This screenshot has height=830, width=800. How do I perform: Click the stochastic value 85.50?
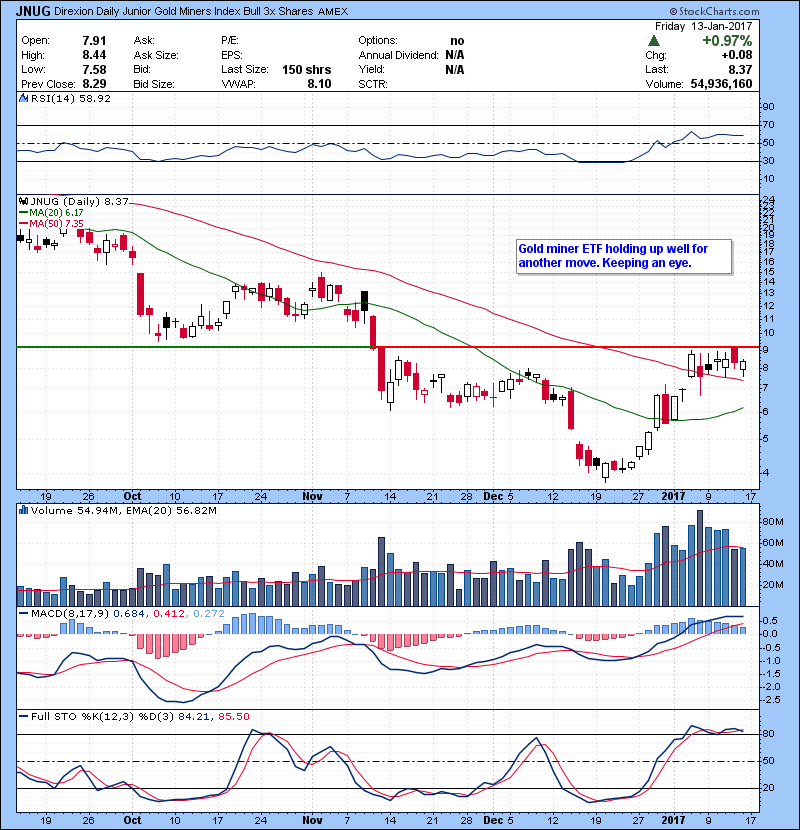(233, 717)
